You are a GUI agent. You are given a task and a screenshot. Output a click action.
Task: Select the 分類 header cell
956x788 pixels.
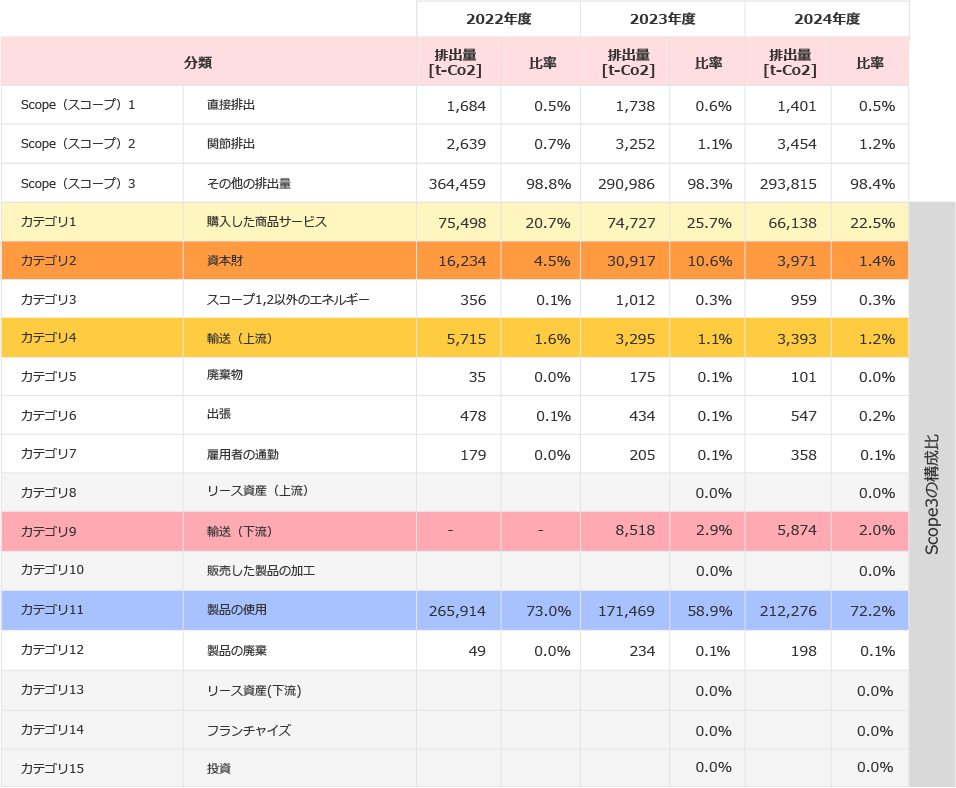(x=198, y=62)
